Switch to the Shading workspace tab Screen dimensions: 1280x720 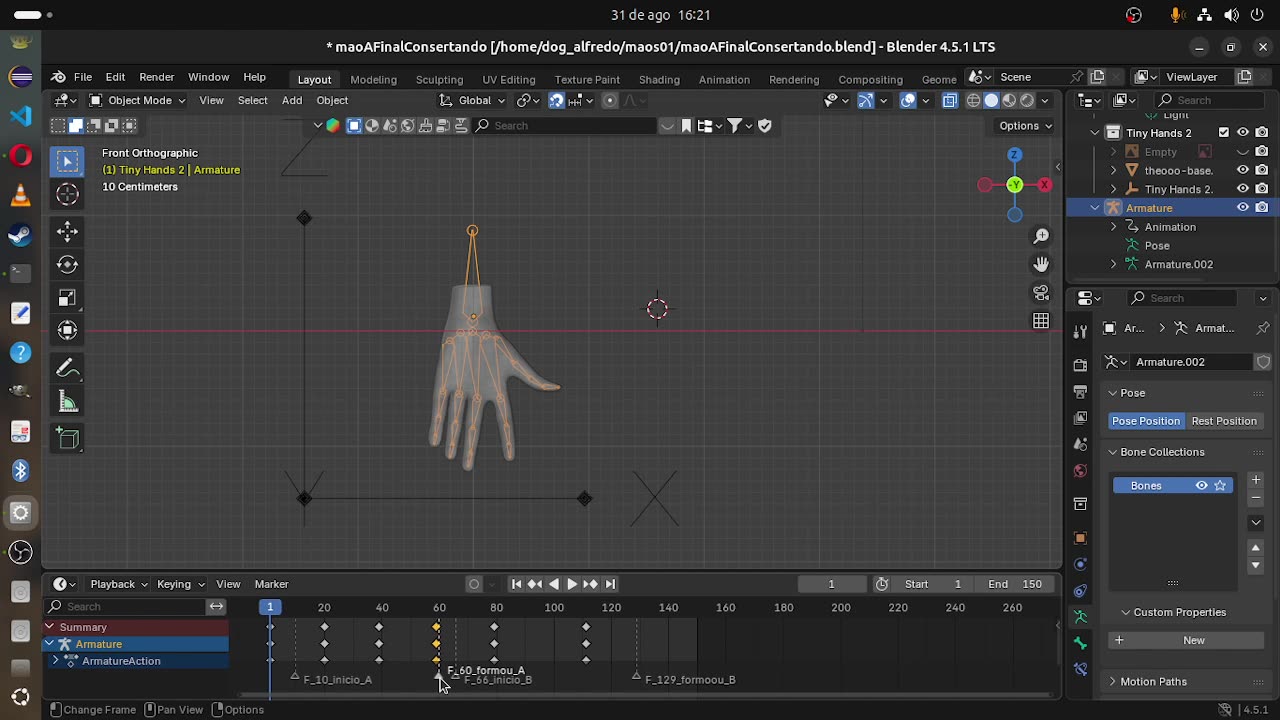(x=659, y=79)
